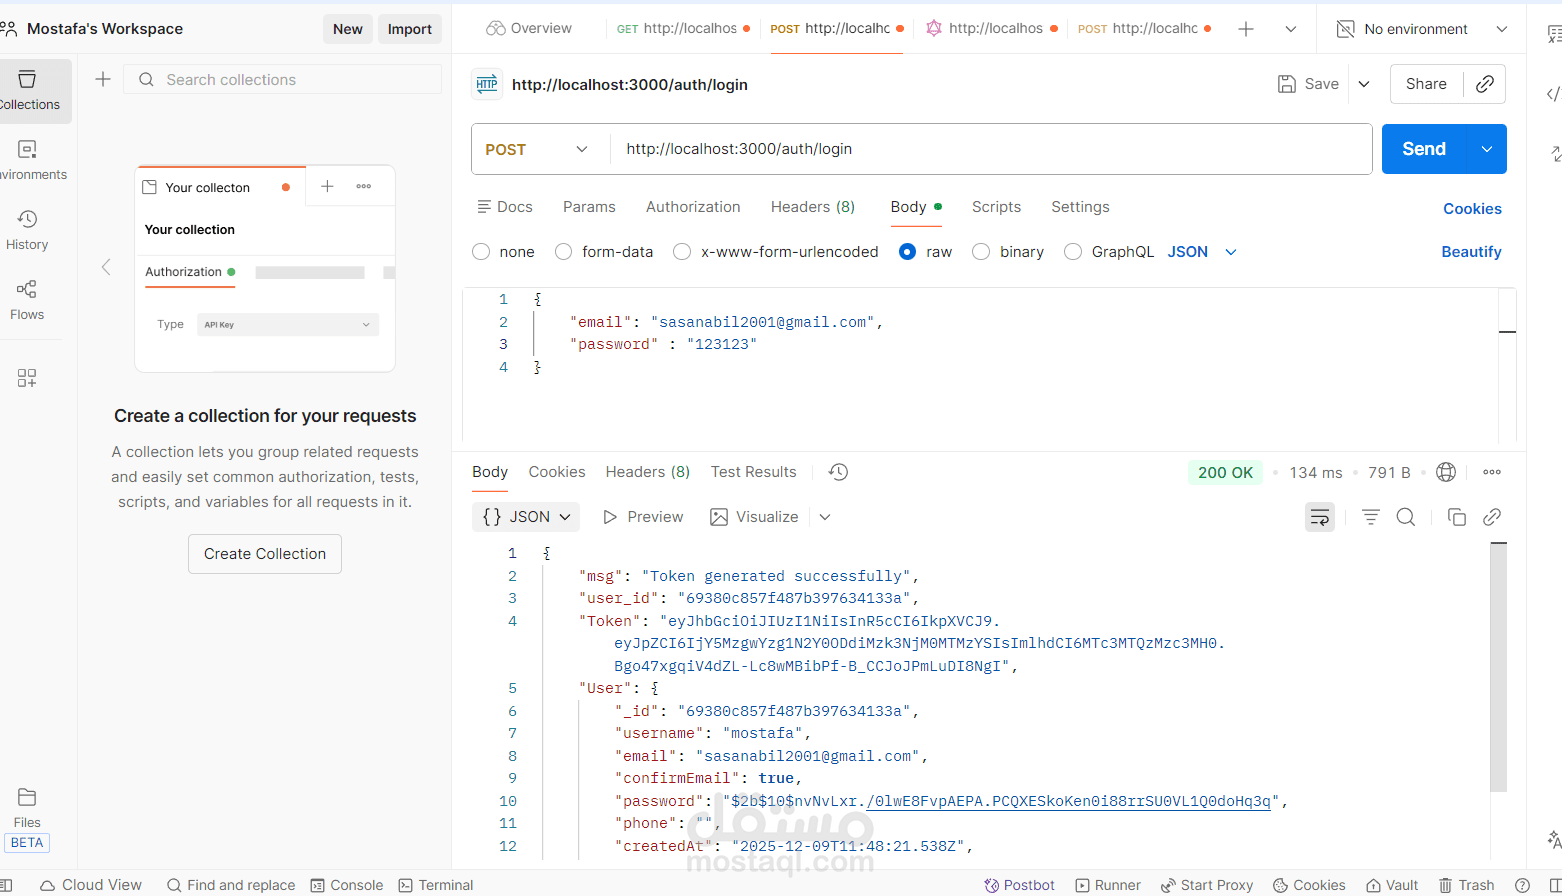The width and height of the screenshot is (1562, 896).
Task: Open the response history clock icon
Action: 838,472
